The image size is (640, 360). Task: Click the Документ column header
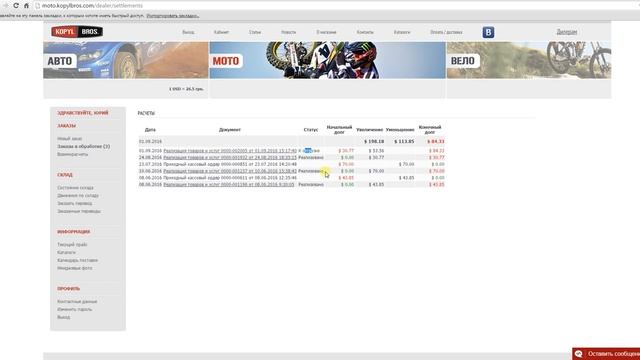point(230,130)
